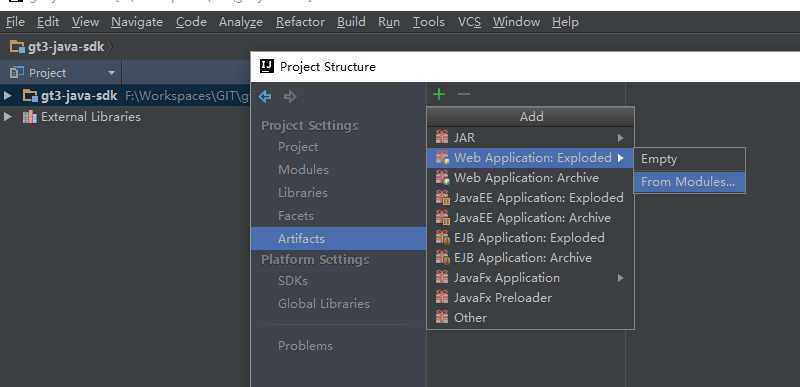800x387 pixels.
Task: Click the green plus Add artifact icon
Action: (x=439, y=94)
